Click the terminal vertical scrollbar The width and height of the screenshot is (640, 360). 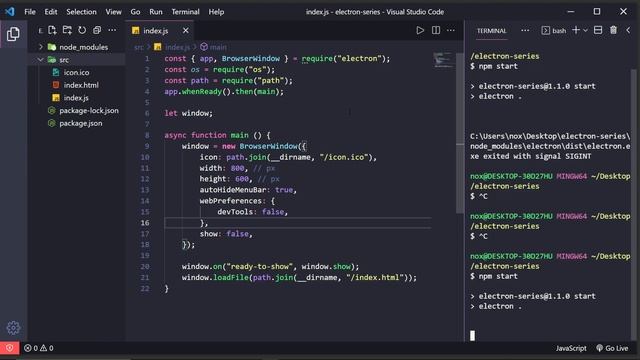tap(633, 204)
